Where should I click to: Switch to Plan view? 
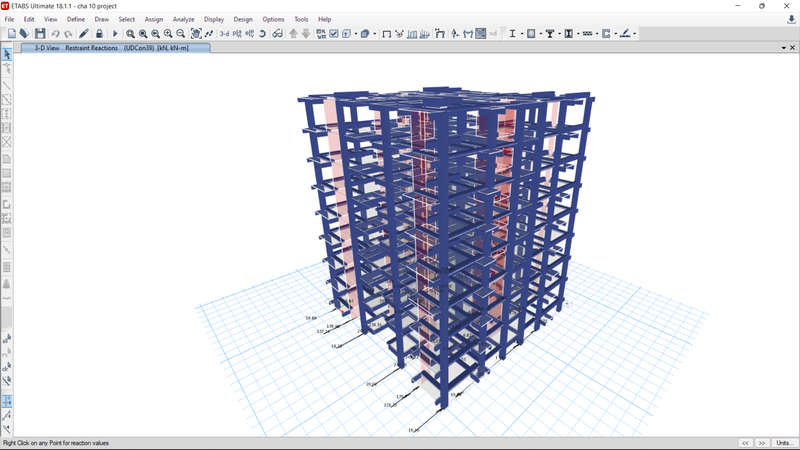point(237,34)
